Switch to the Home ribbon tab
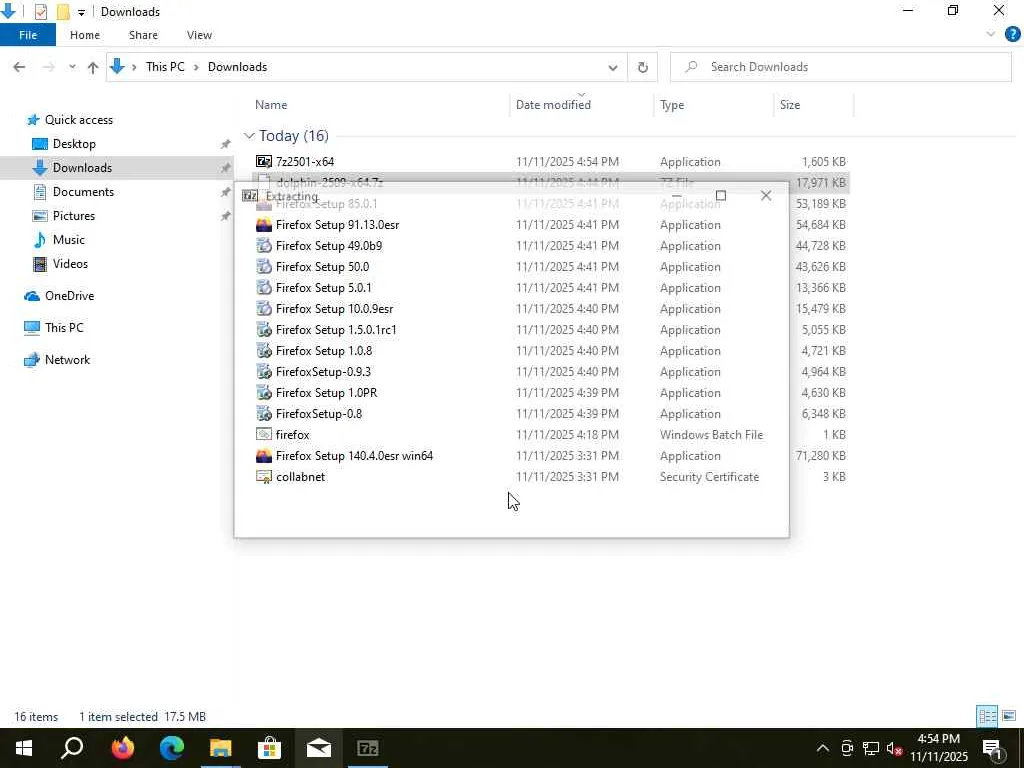The image size is (1024, 768). tap(85, 35)
